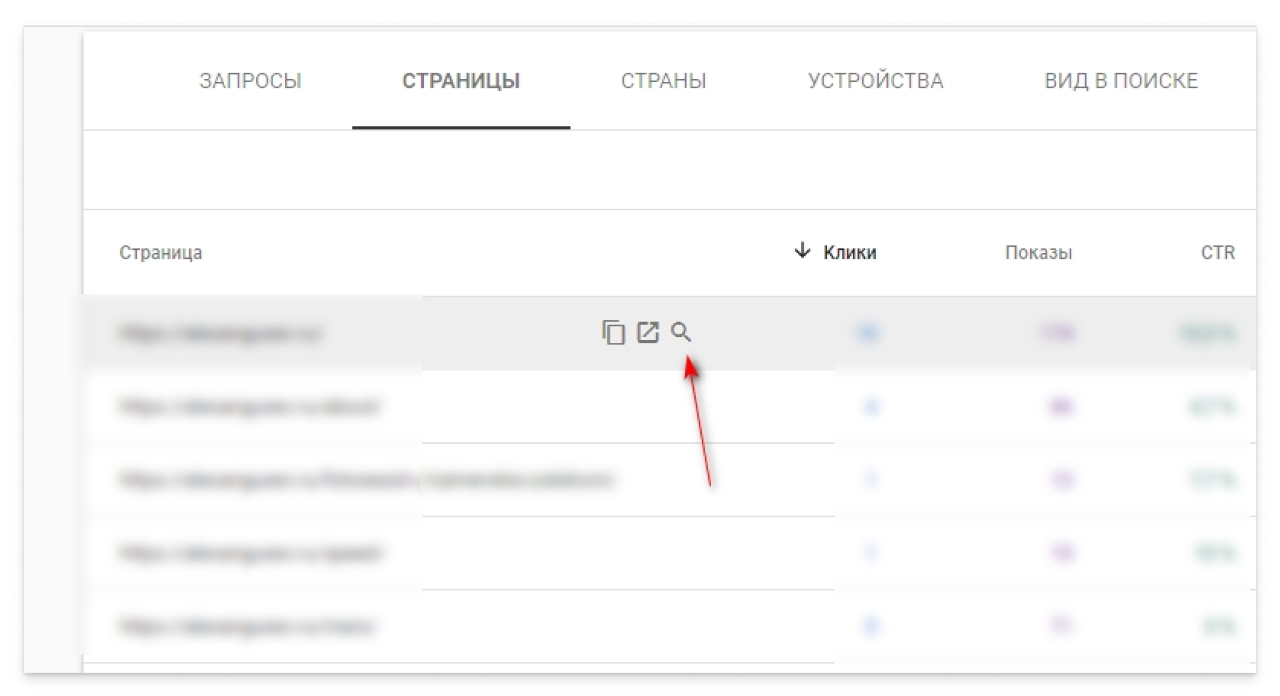The width and height of the screenshot is (1280, 696).
Task: Open the top page in a new tab
Action: [646, 333]
